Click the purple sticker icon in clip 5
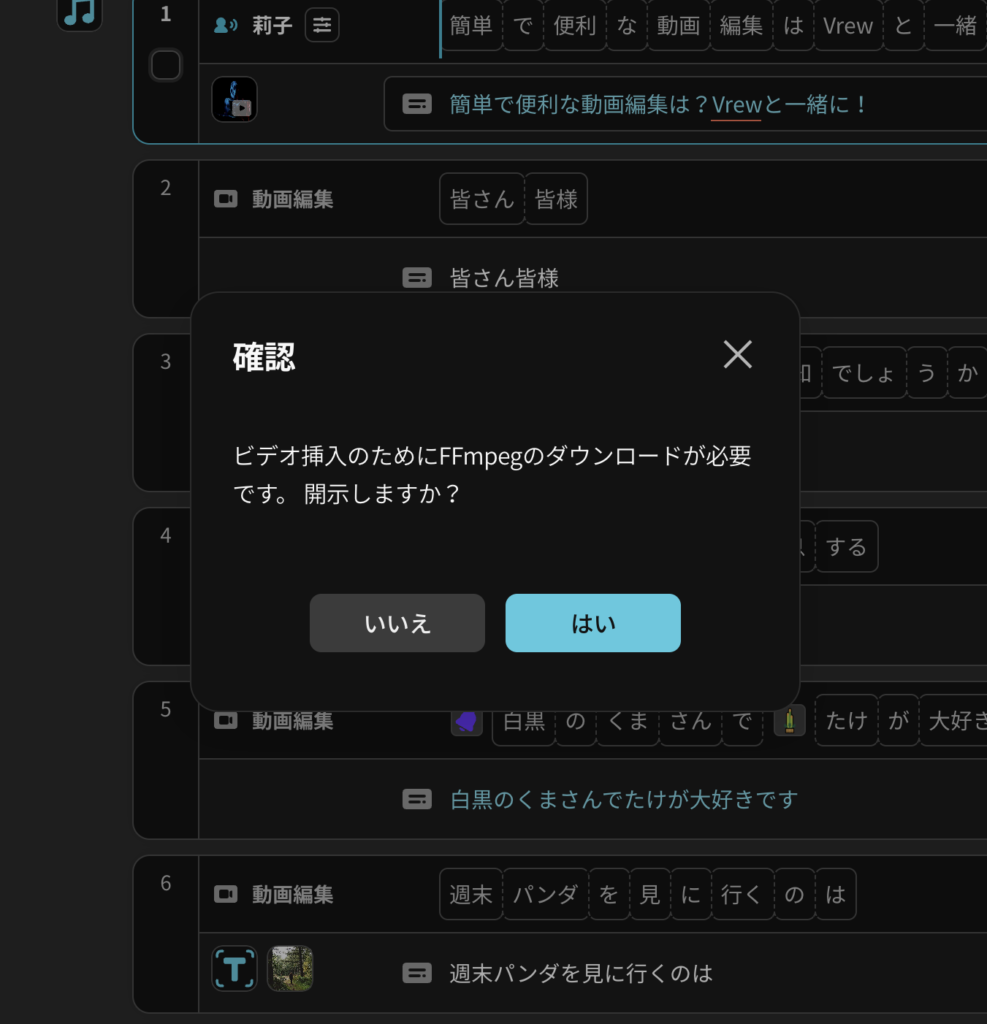987x1024 pixels. [x=466, y=721]
